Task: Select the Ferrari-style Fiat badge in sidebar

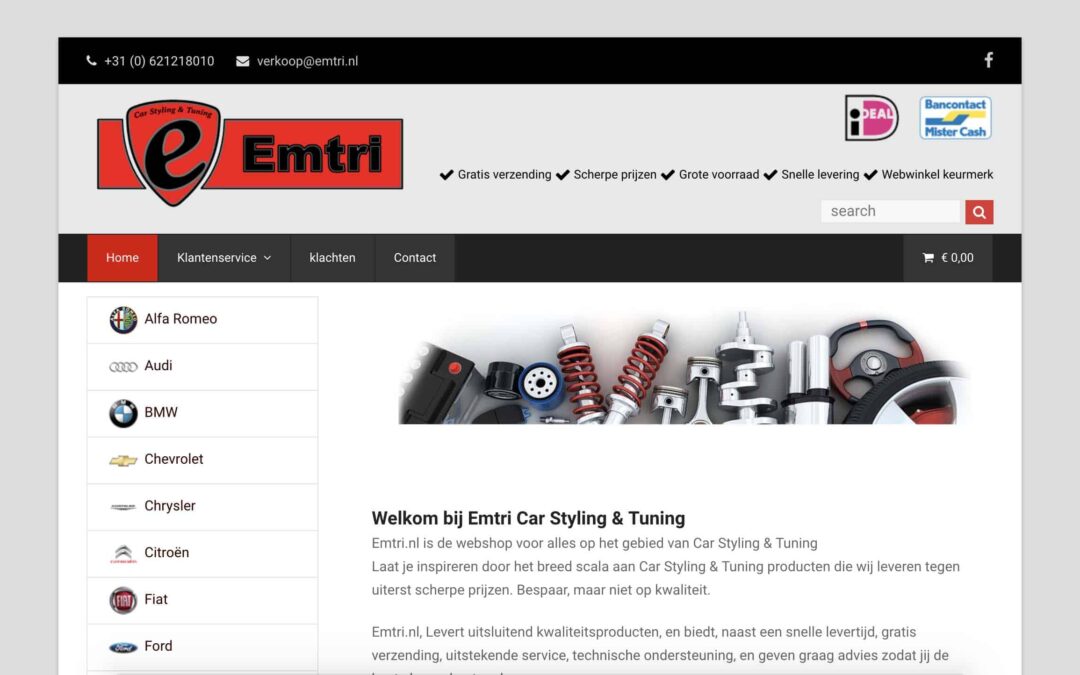Action: click(x=121, y=599)
